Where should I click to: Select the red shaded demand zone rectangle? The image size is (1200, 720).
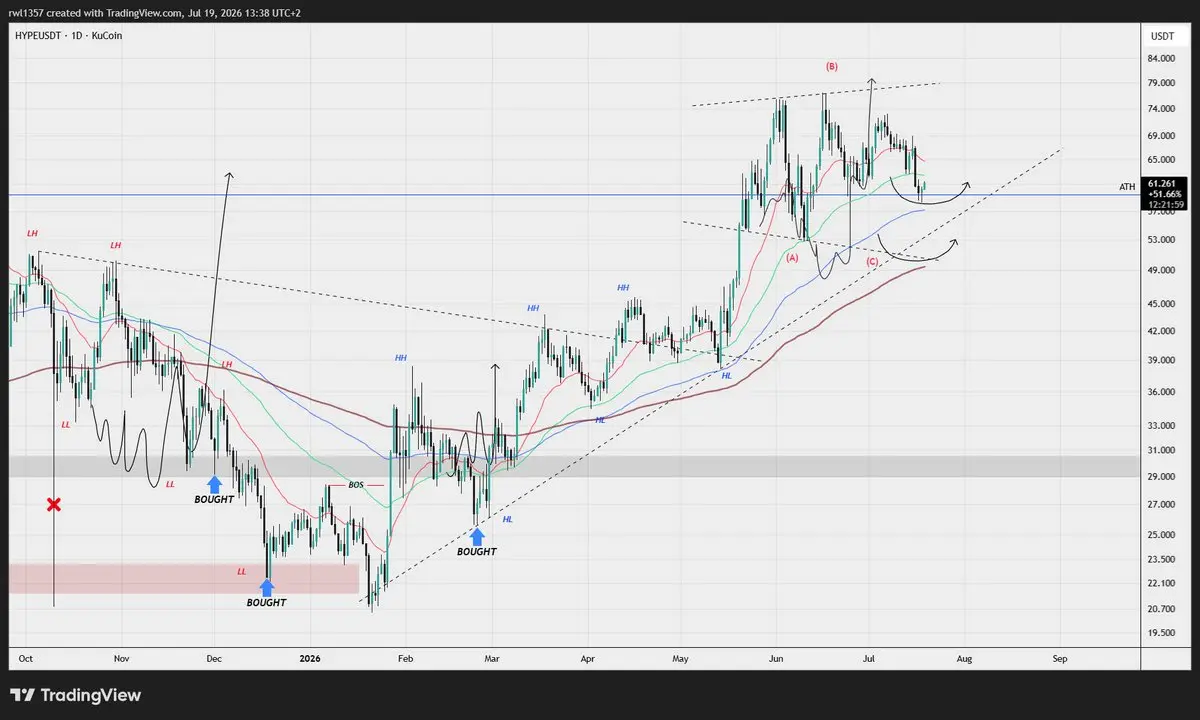tap(183, 579)
